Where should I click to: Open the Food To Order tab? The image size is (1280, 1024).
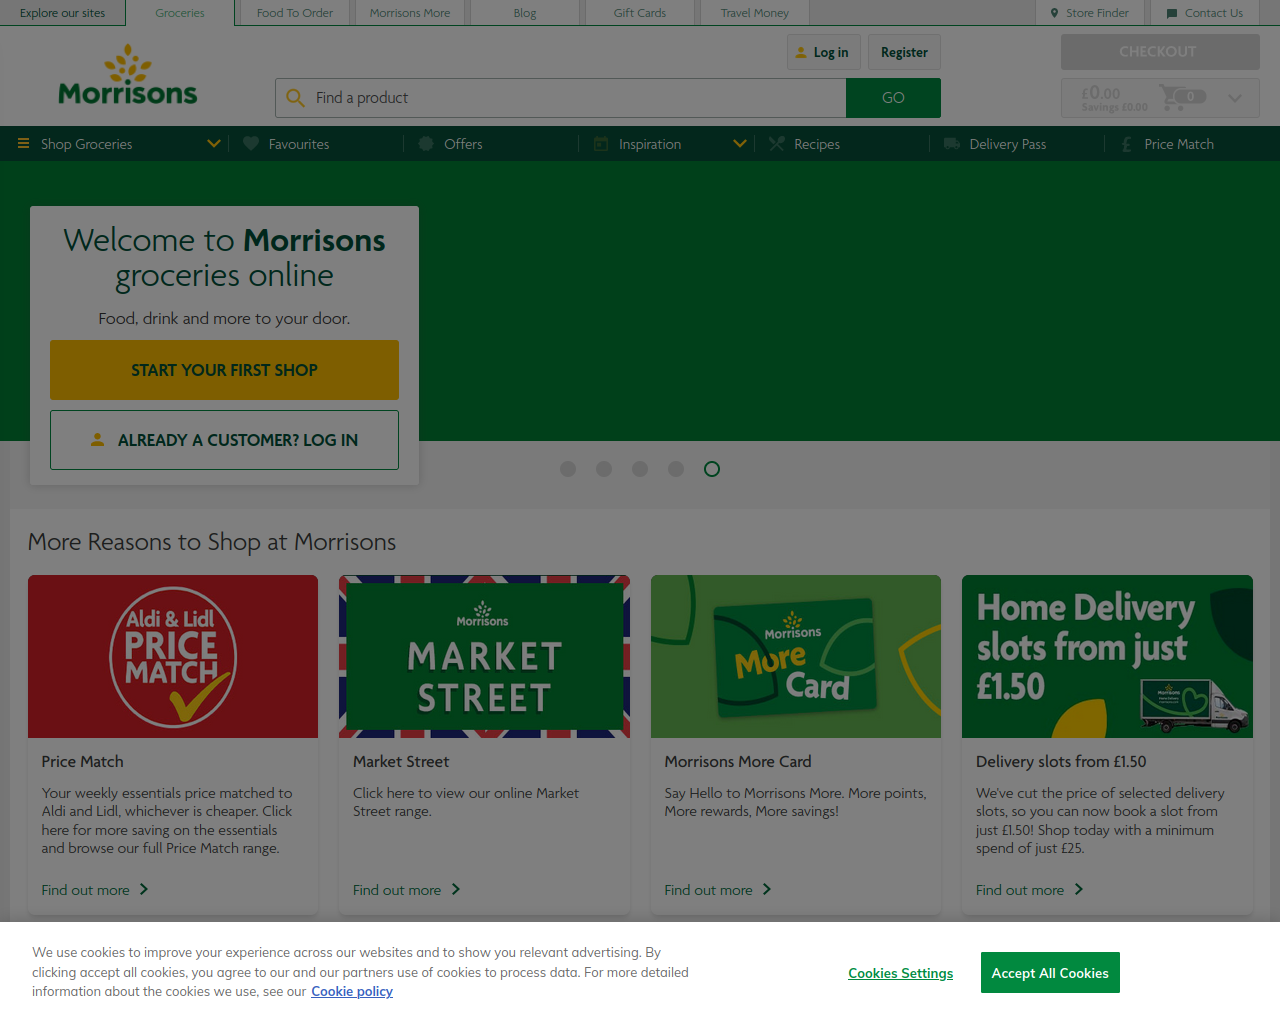coord(295,13)
